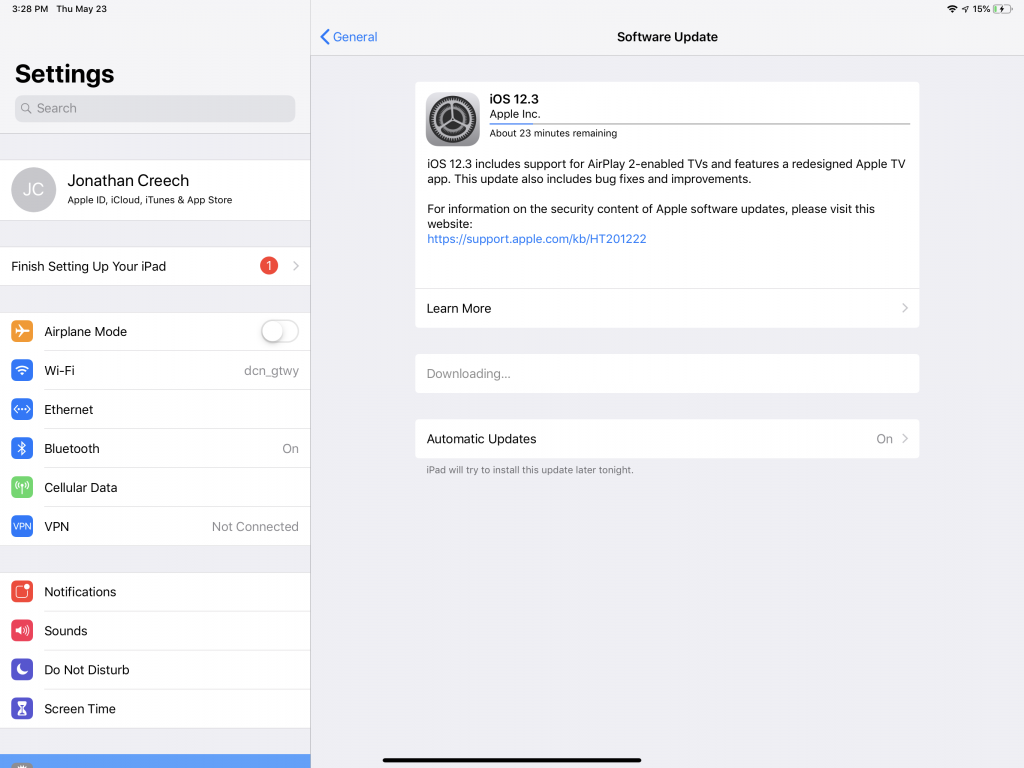Tap the Wi-Fi status bar indicator
Image resolution: width=1024 pixels, height=768 pixels.
coord(952,9)
